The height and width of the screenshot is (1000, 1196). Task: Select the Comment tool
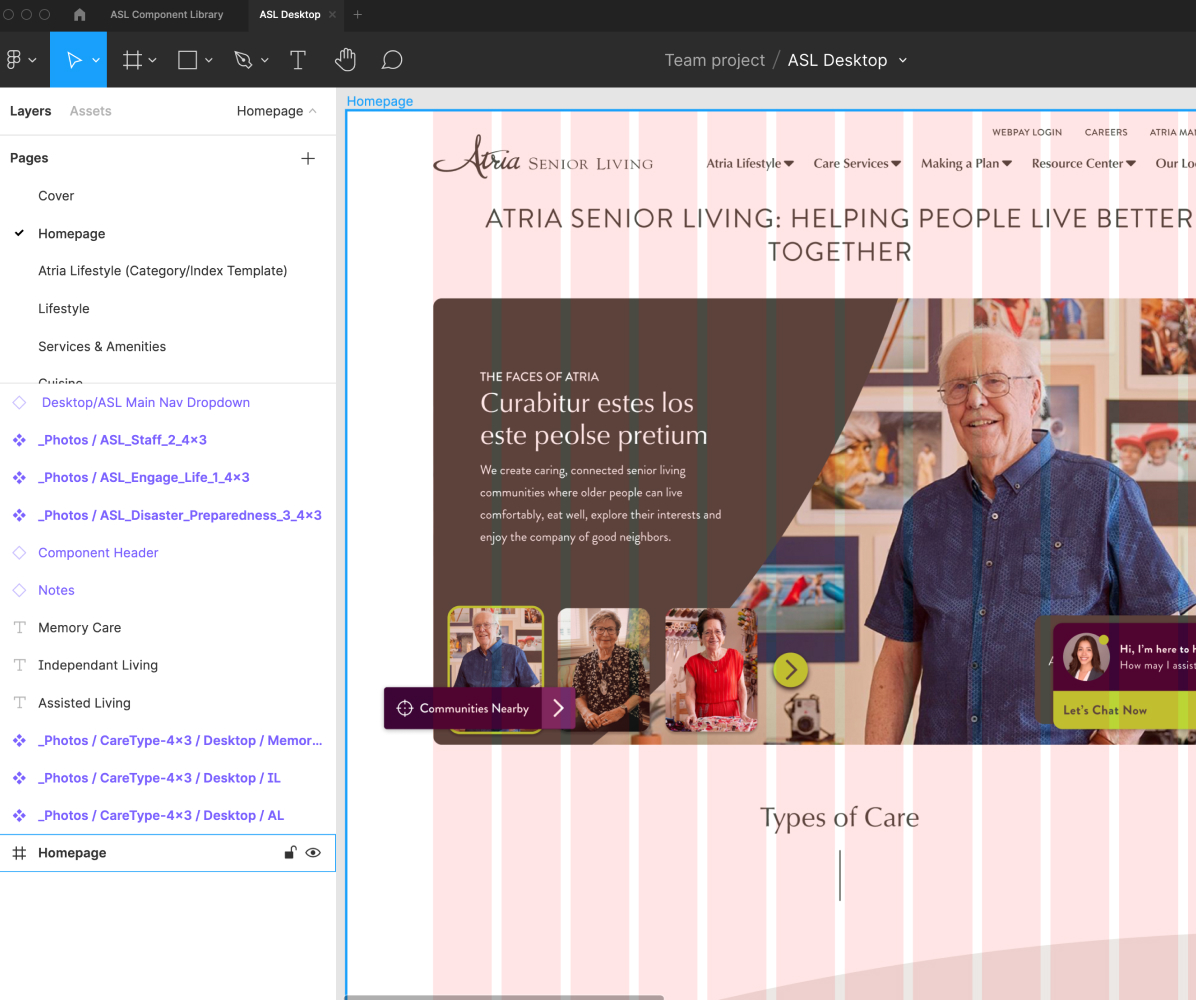392,59
